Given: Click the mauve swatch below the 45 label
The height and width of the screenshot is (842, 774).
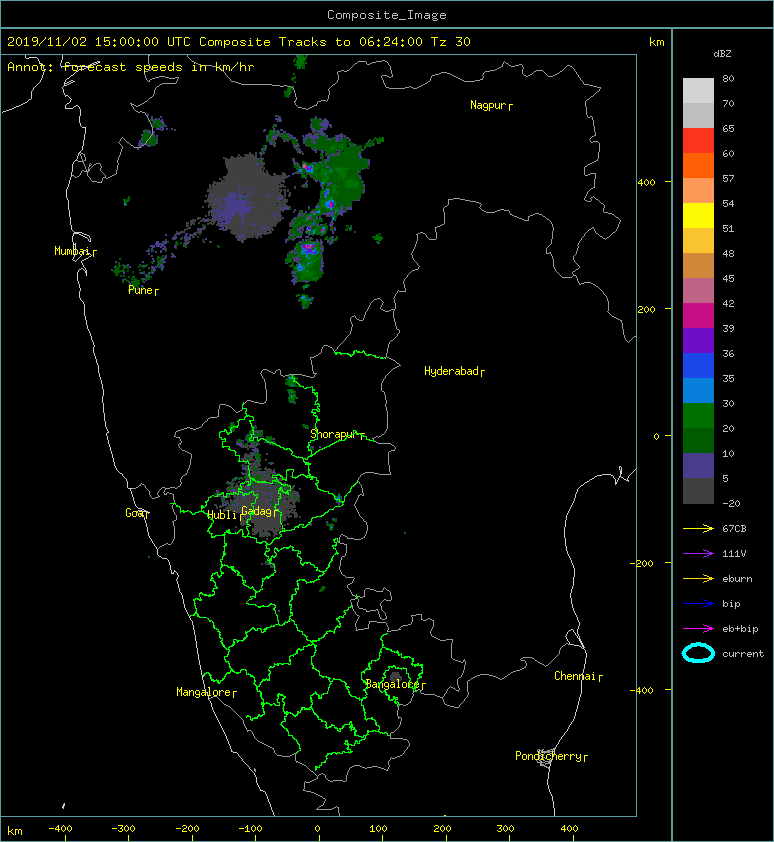Looking at the screenshot, I should [x=698, y=291].
